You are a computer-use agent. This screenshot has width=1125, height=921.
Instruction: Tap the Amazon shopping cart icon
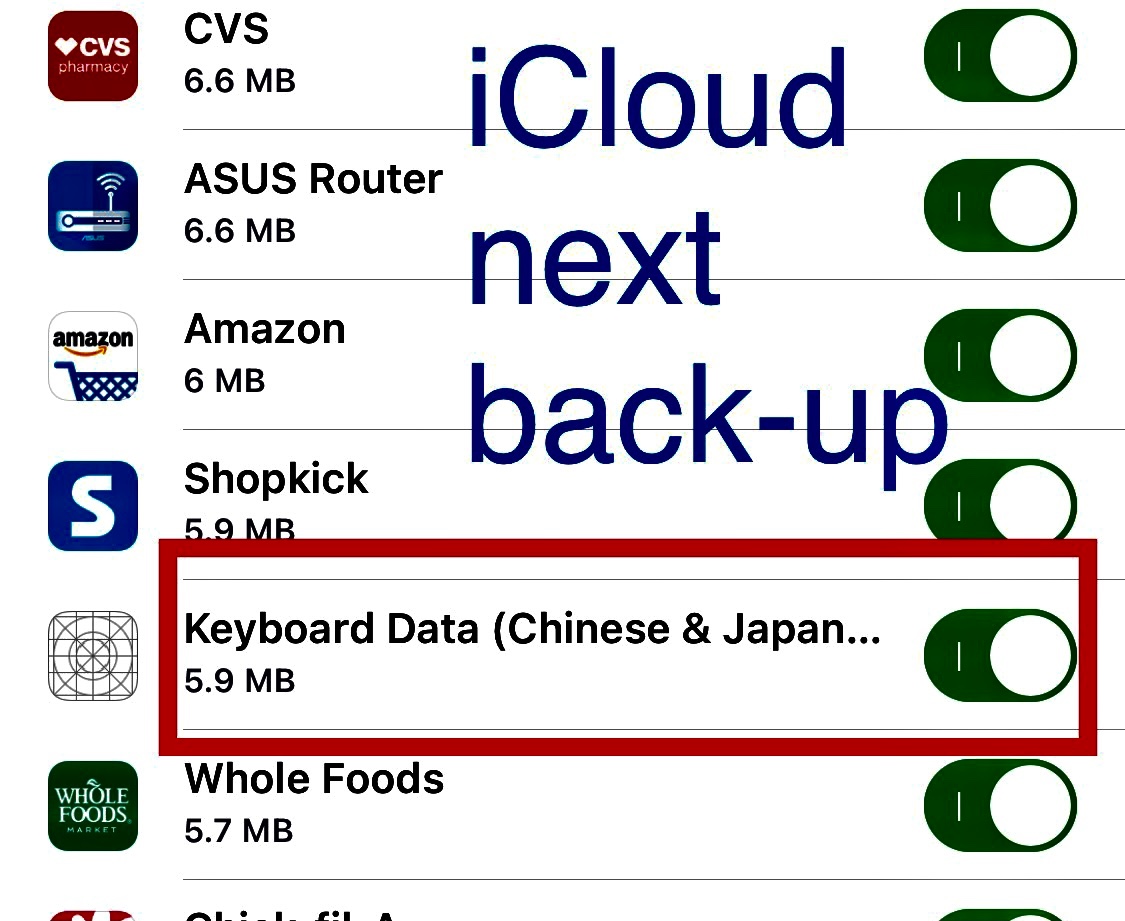(x=92, y=356)
